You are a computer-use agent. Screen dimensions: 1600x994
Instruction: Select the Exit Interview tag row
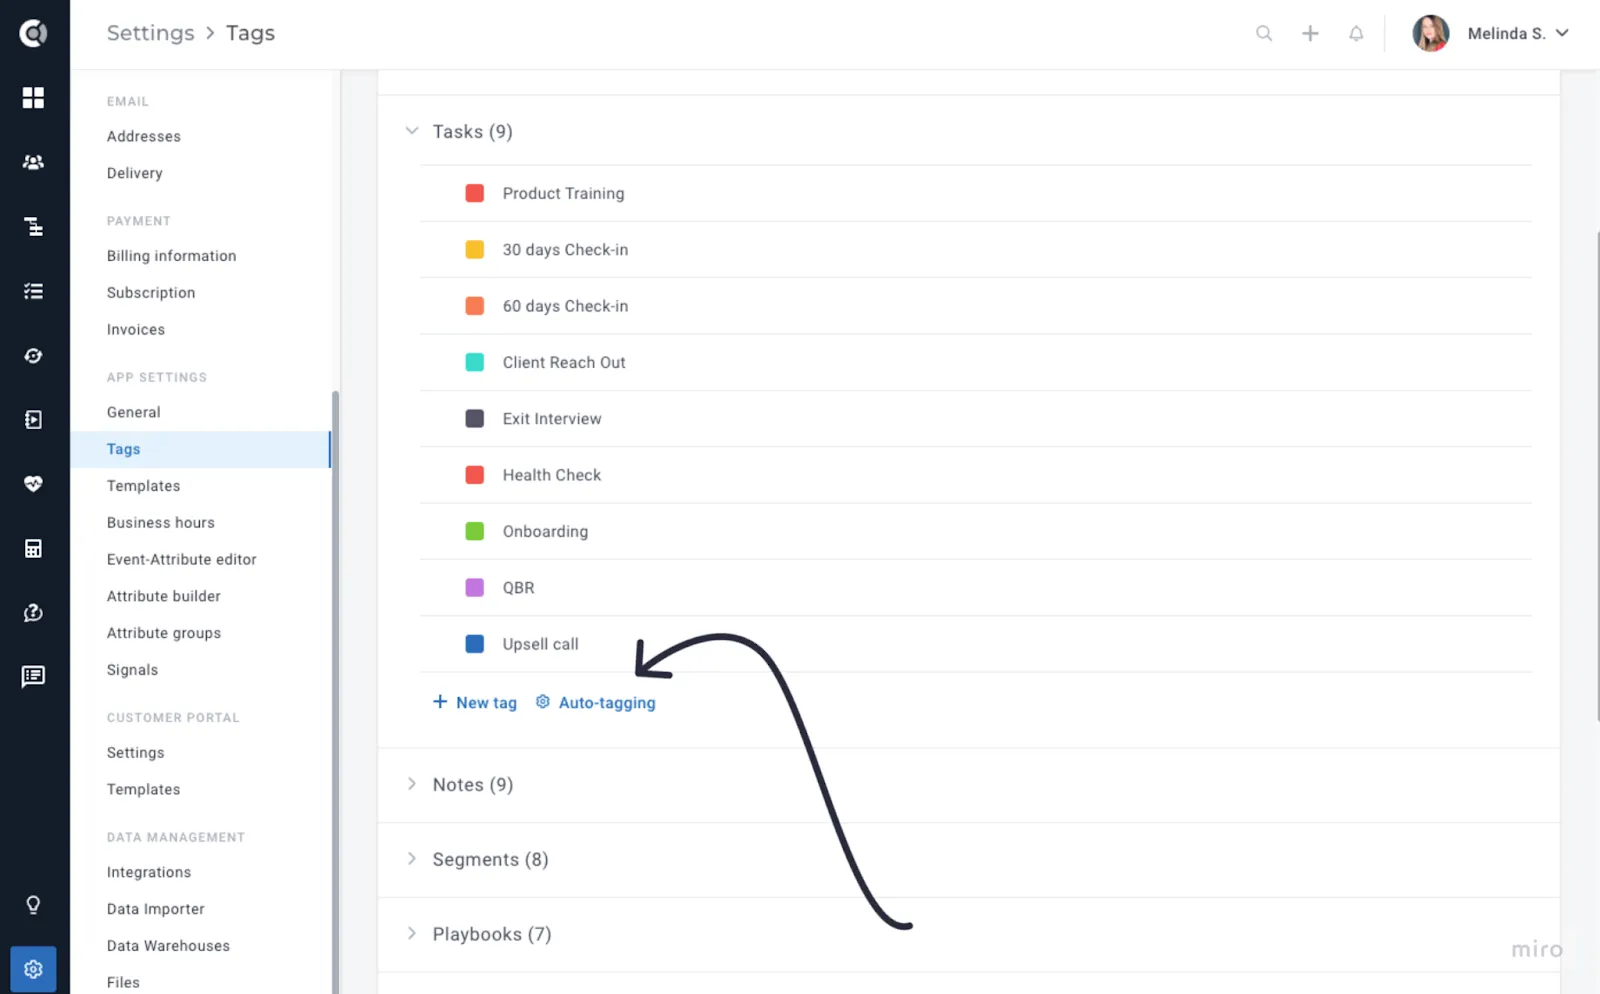coord(976,419)
